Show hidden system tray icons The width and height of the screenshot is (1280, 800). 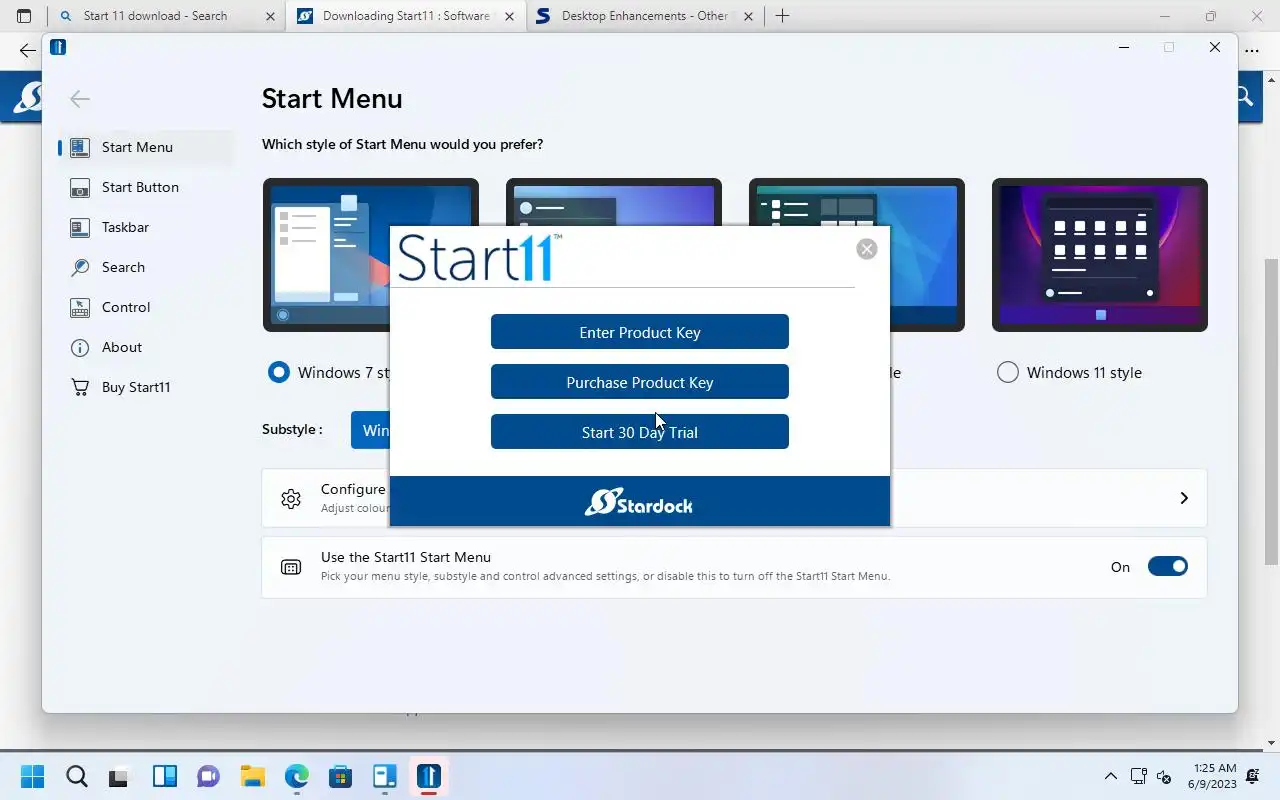(1110, 776)
